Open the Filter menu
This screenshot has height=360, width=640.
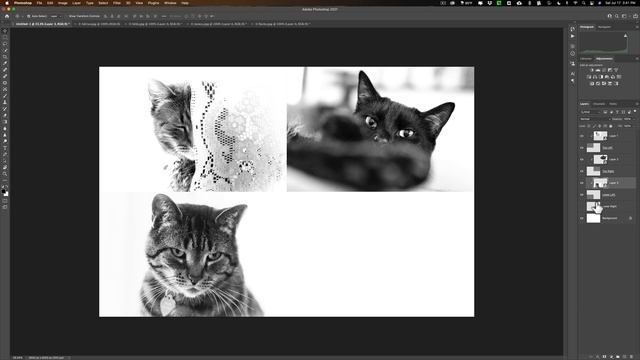[x=117, y=3]
